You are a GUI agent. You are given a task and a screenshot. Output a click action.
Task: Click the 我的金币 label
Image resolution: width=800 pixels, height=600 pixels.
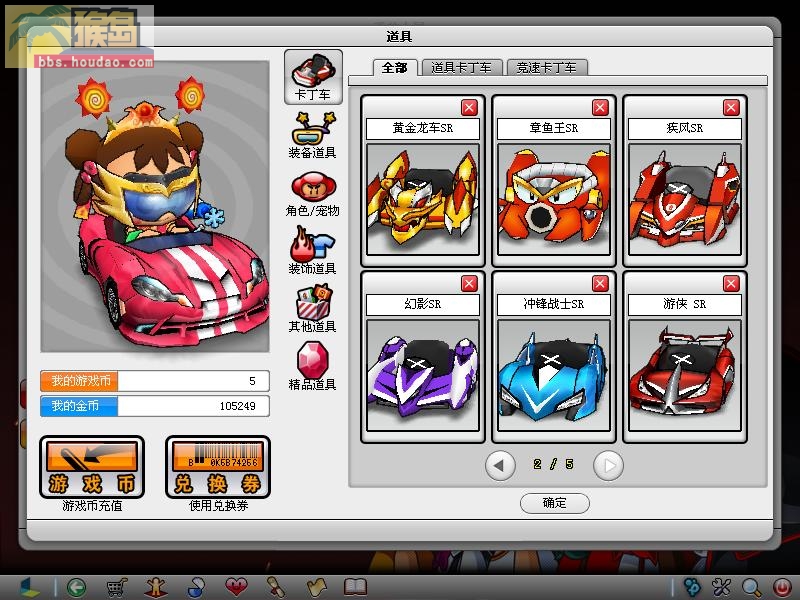click(x=80, y=406)
